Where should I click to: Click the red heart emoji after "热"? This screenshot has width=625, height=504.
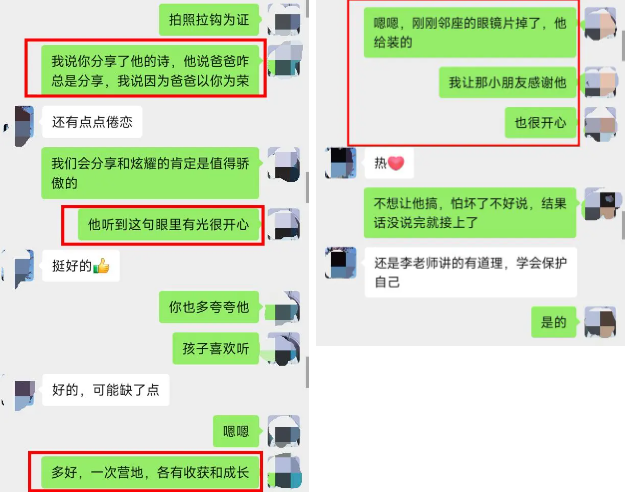(x=396, y=163)
